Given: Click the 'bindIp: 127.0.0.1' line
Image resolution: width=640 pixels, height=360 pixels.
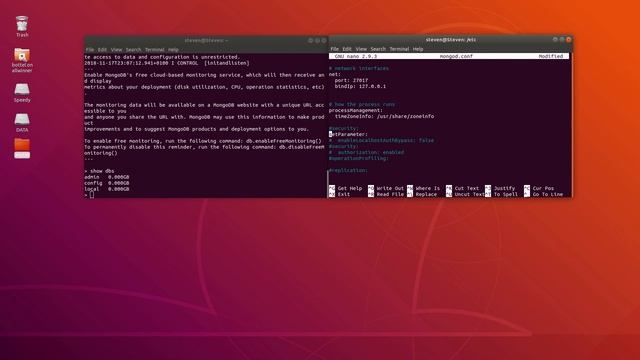Looking at the screenshot, I should pyautogui.click(x=360, y=87).
